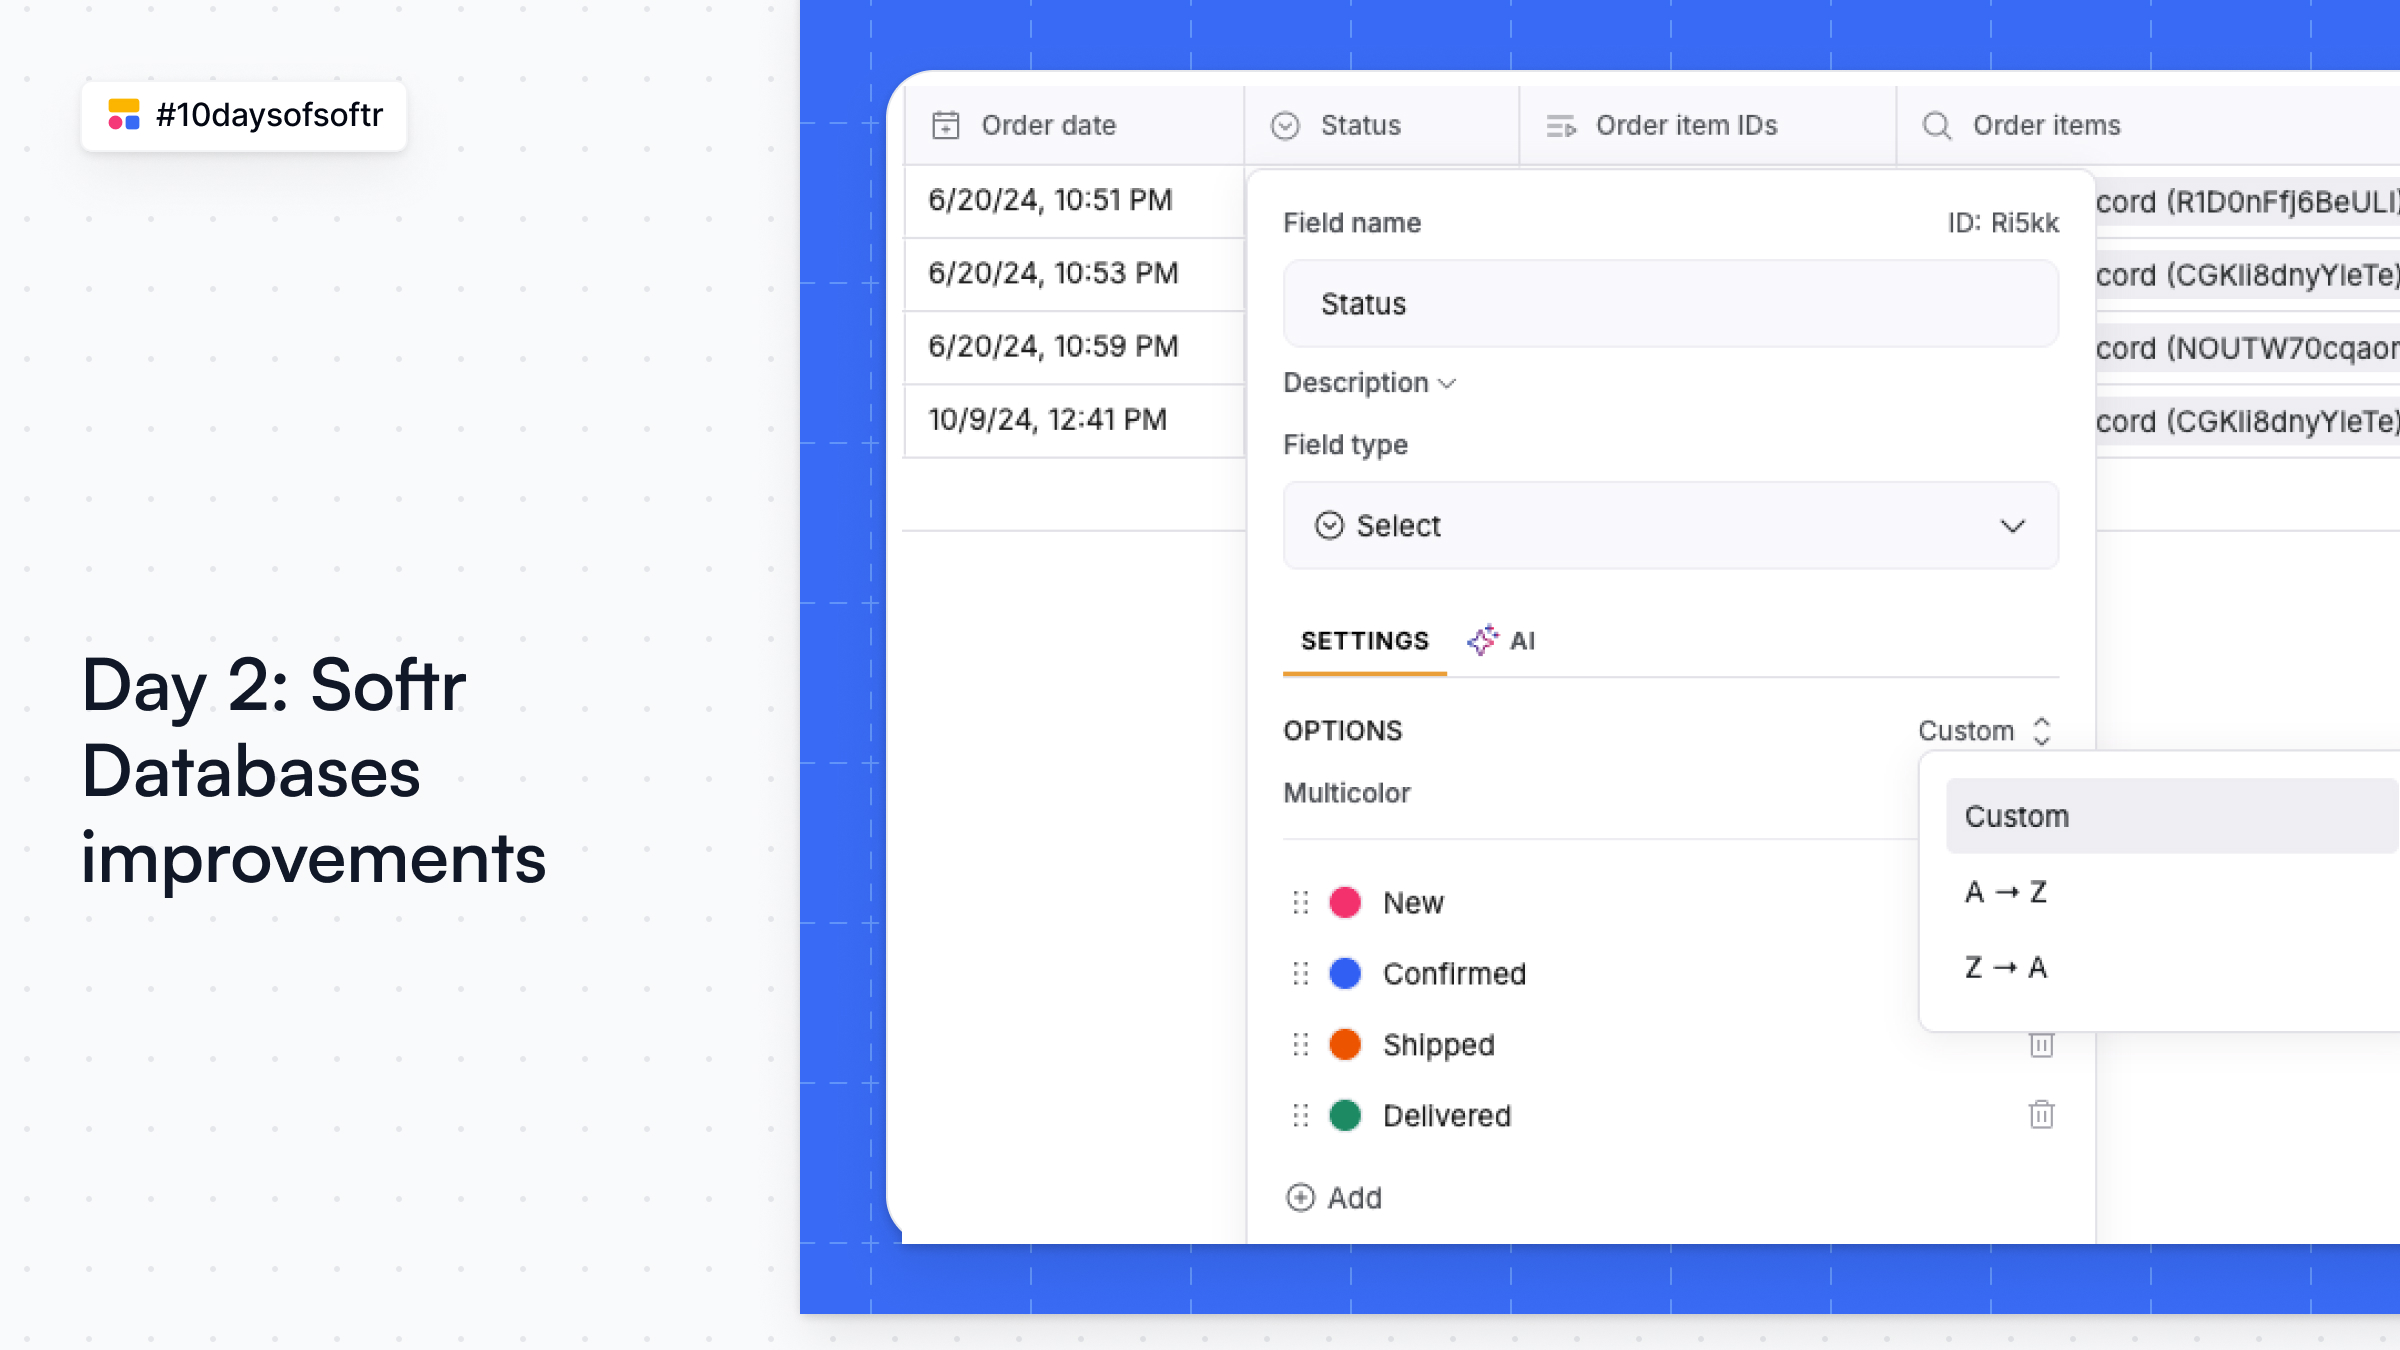Pick the blue color swatch for Confirmed
The height and width of the screenshot is (1350, 2400).
(1345, 974)
